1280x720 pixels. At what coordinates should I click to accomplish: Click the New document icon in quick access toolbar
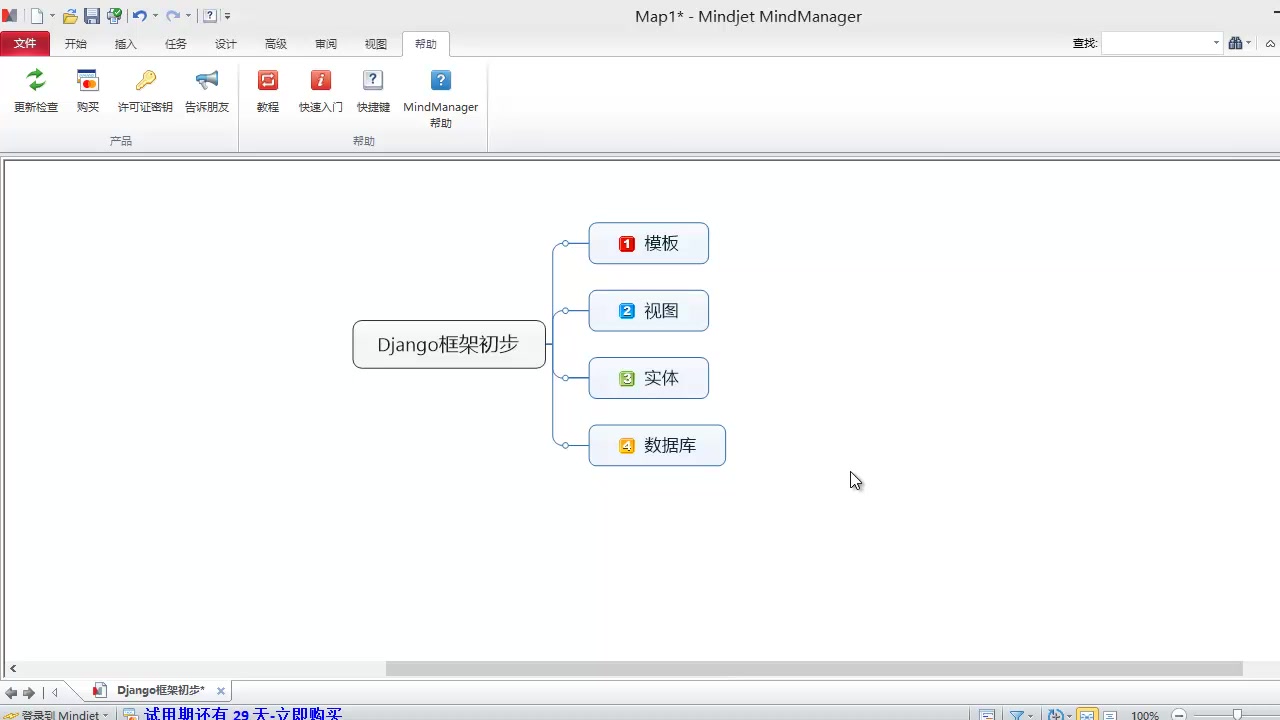[x=37, y=16]
